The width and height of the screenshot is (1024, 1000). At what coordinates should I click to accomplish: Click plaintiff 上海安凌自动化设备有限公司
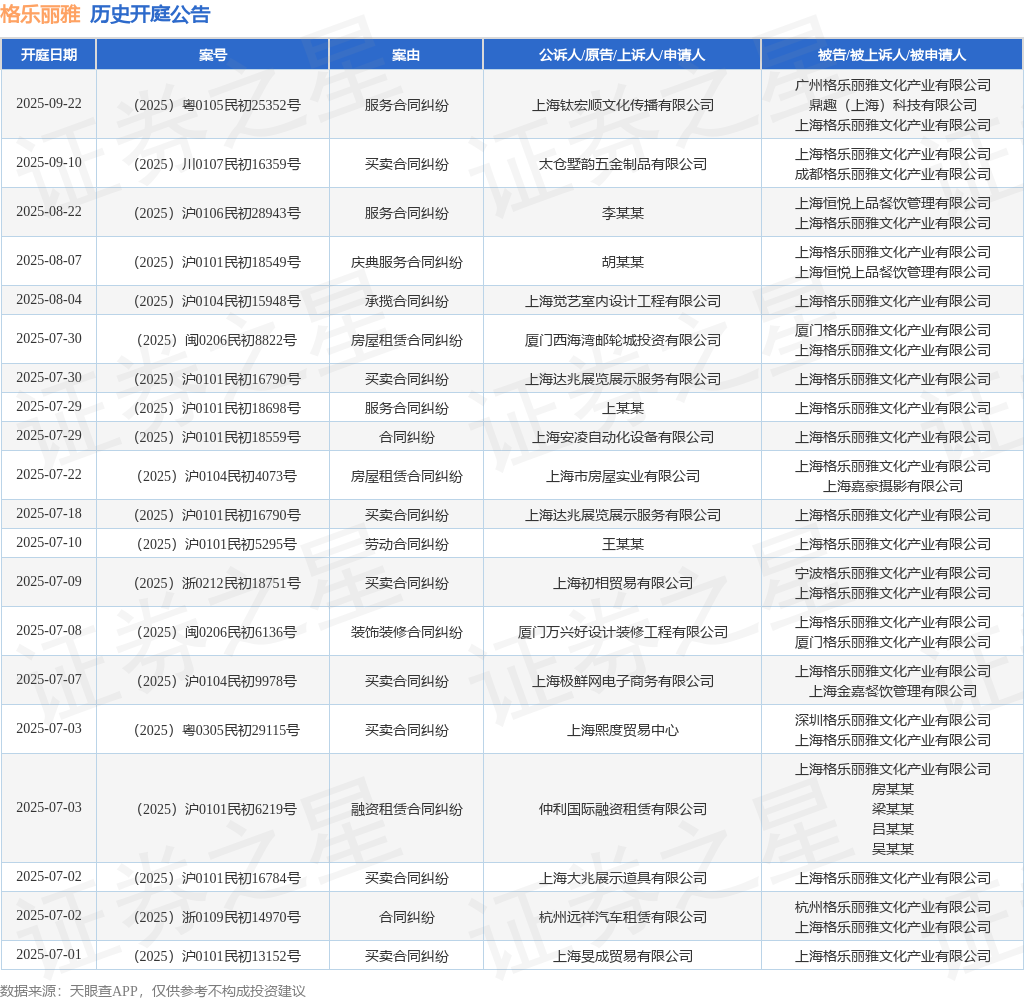click(622, 437)
